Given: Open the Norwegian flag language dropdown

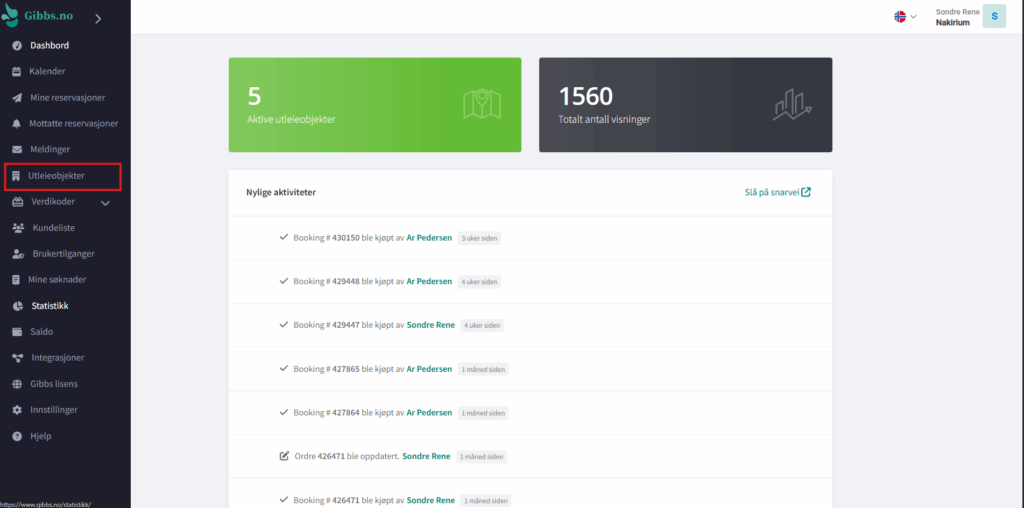Looking at the screenshot, I should tap(905, 17).
